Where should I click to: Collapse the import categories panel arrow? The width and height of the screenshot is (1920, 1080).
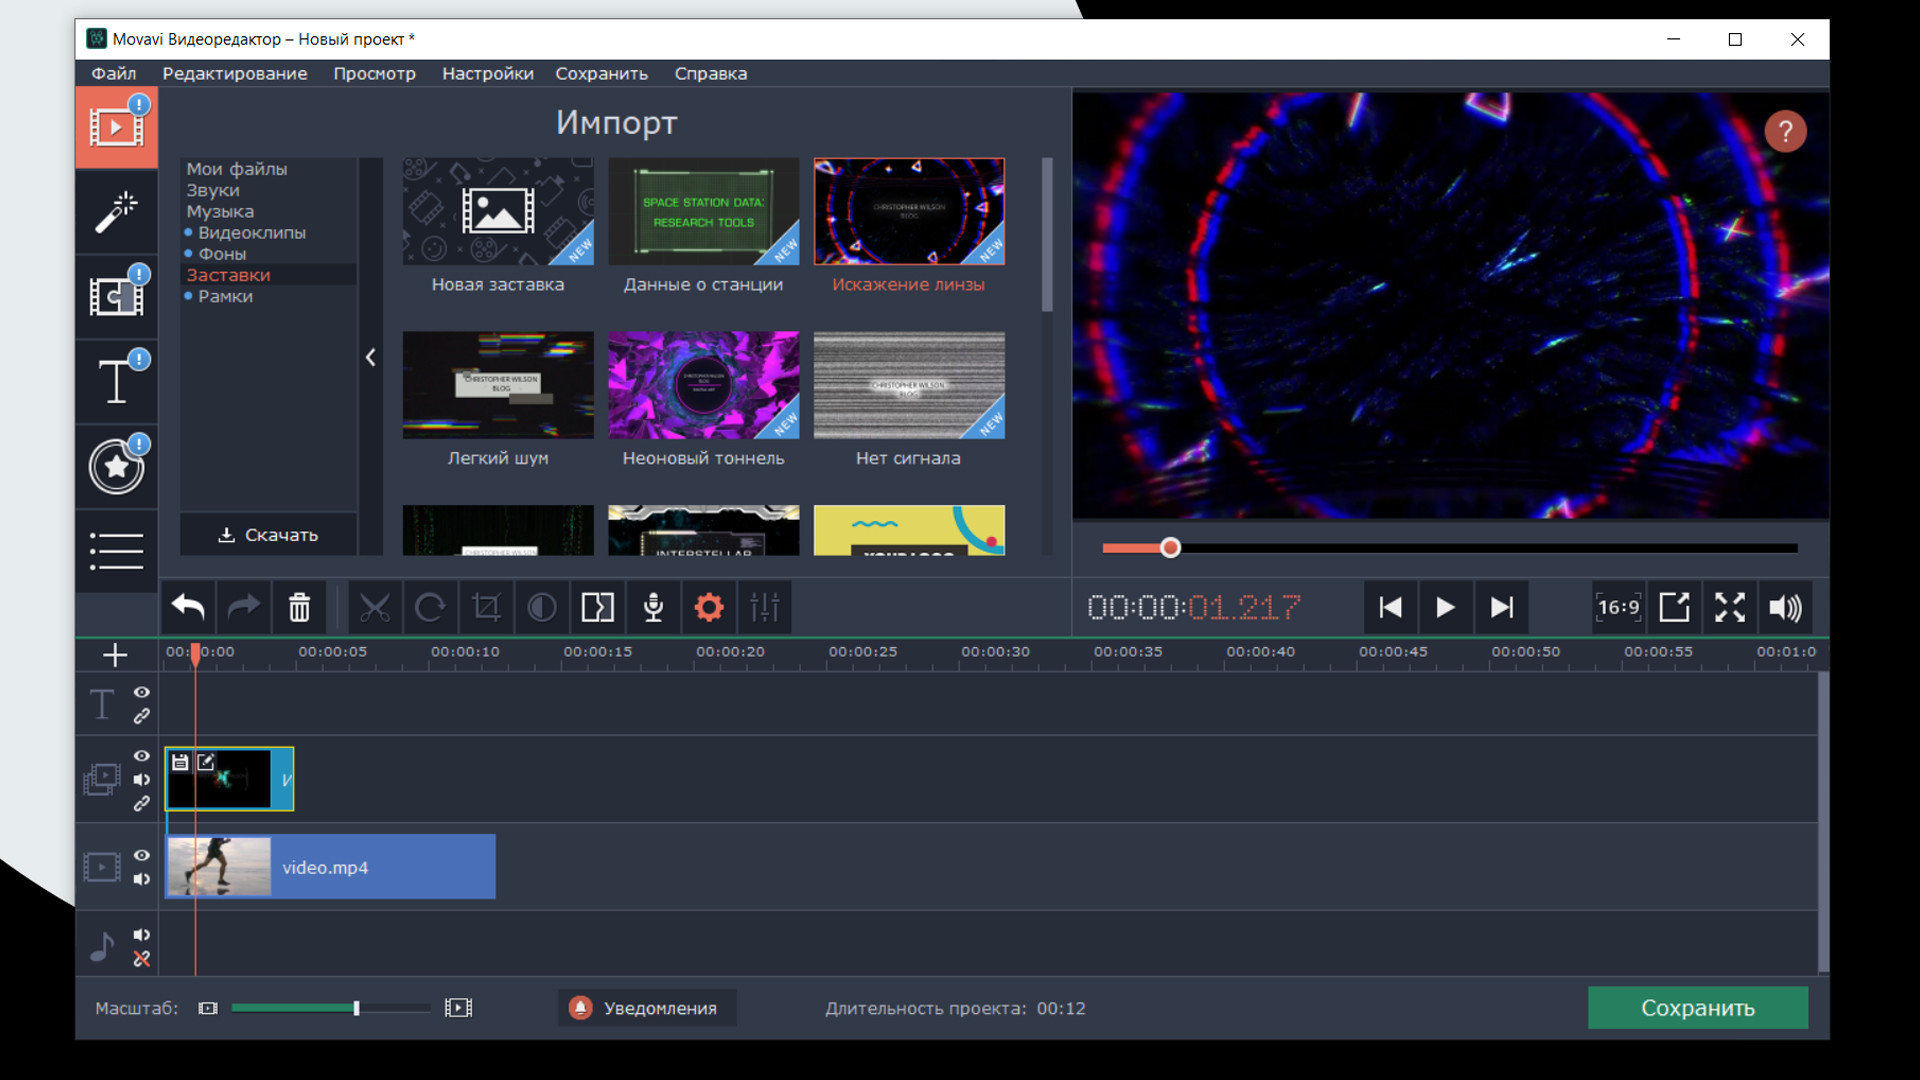[370, 357]
